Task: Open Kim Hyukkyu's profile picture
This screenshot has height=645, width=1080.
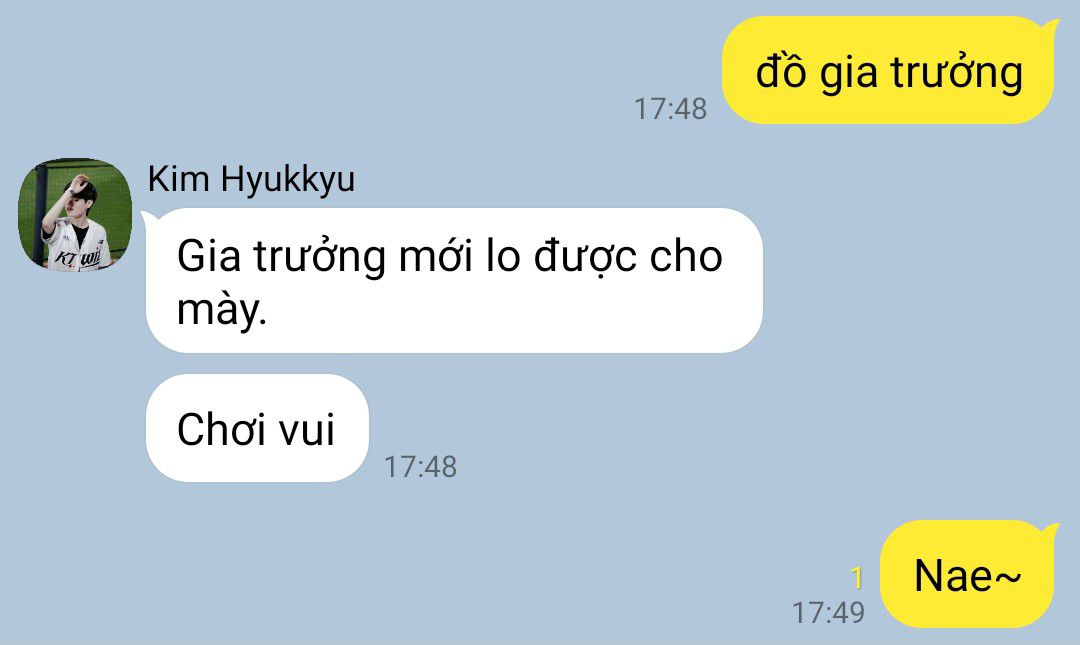Action: click(74, 214)
